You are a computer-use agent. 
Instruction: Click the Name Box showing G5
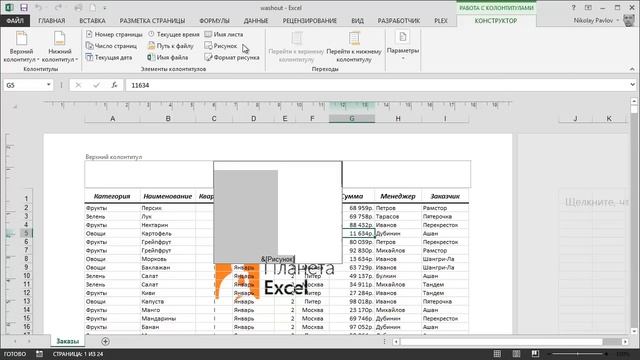24,85
